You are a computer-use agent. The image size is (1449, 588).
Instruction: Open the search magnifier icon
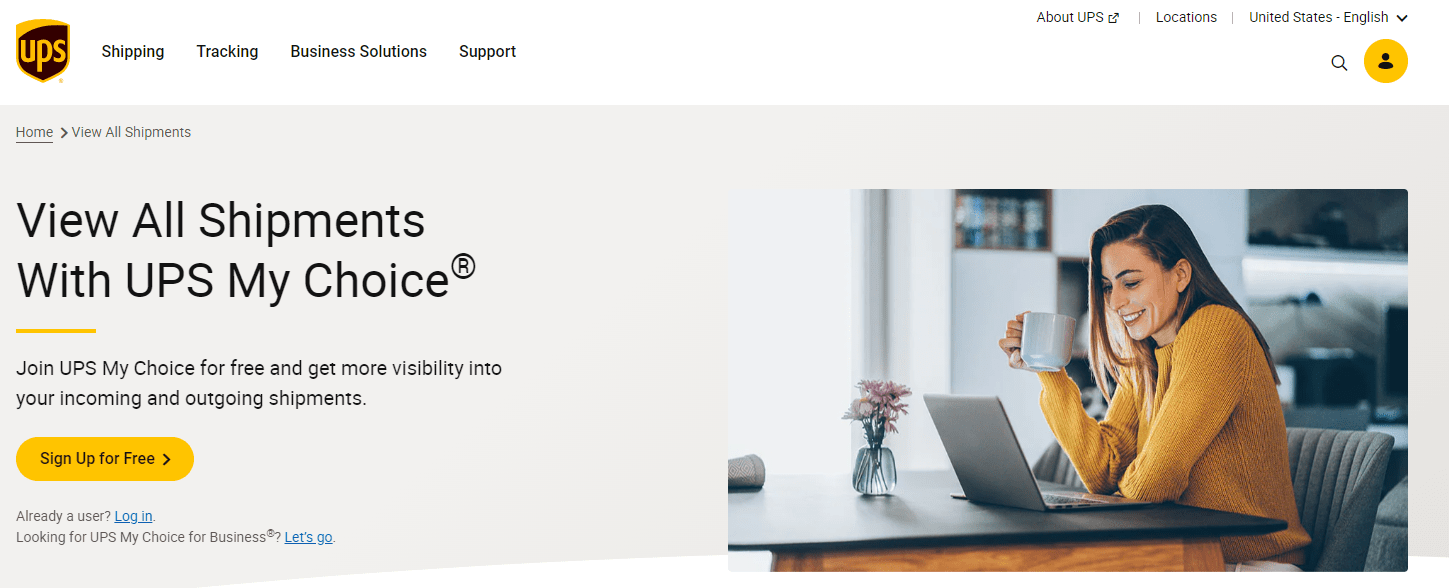1339,63
